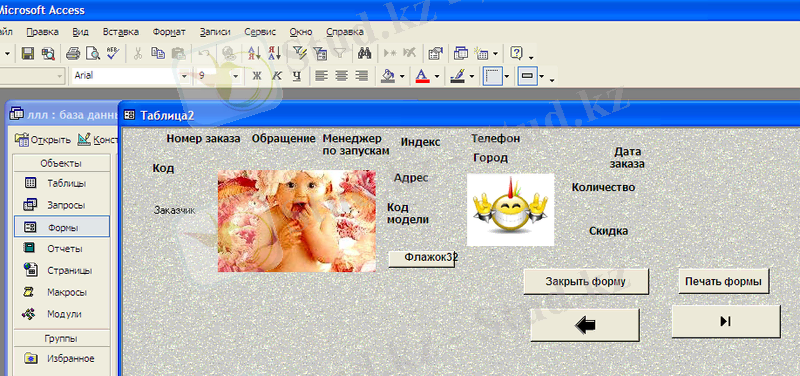Viewport: 800px width, 376px height.
Task: Click the Filter by Selection icon
Action: 300,53
